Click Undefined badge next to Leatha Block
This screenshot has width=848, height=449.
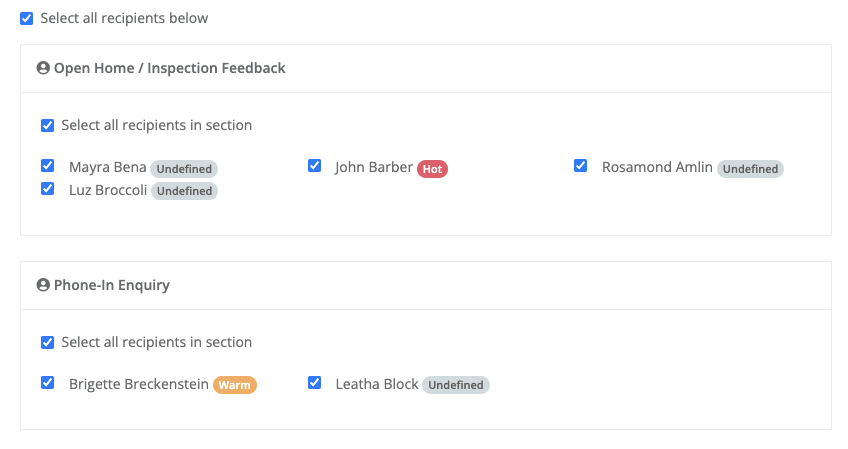(456, 385)
